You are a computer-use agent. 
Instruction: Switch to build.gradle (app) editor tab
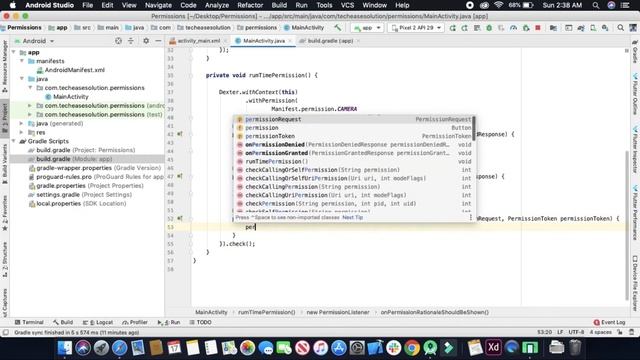(330, 41)
